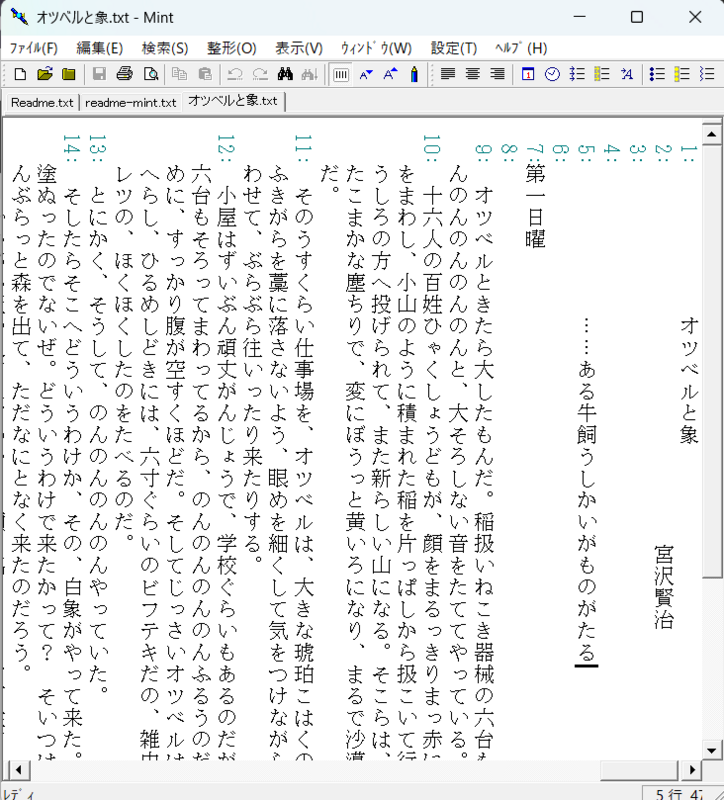Insert time using the clock icon
The width and height of the screenshot is (724, 800).
click(551, 74)
